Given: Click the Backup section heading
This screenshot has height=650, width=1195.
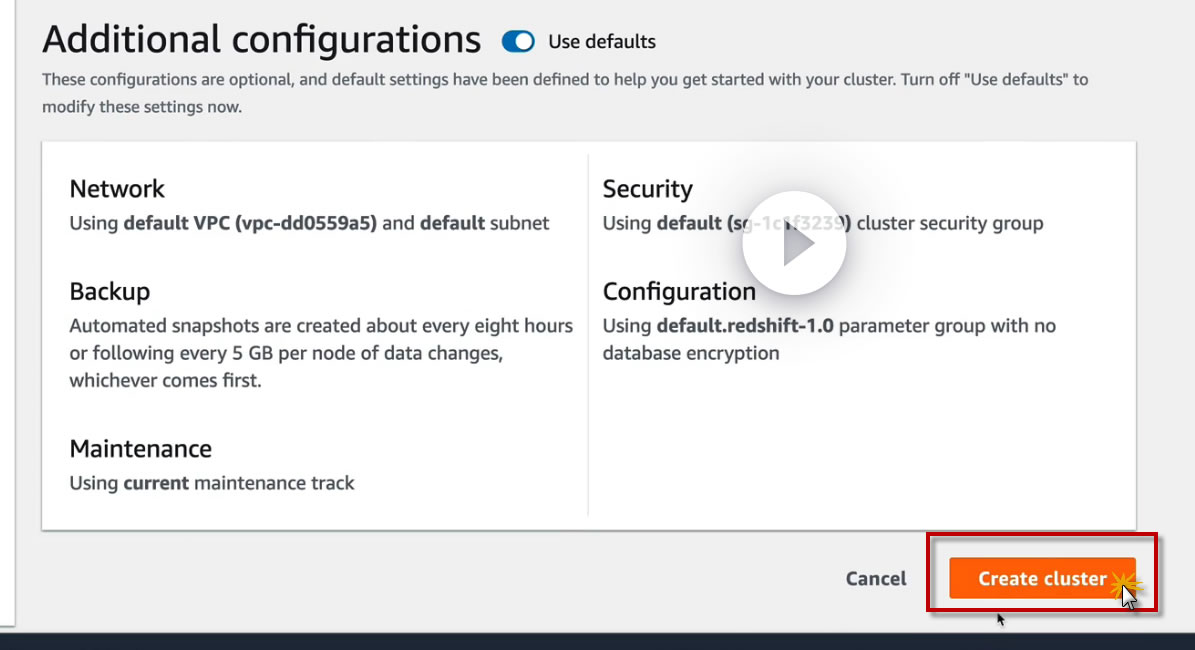Looking at the screenshot, I should tap(110, 292).
